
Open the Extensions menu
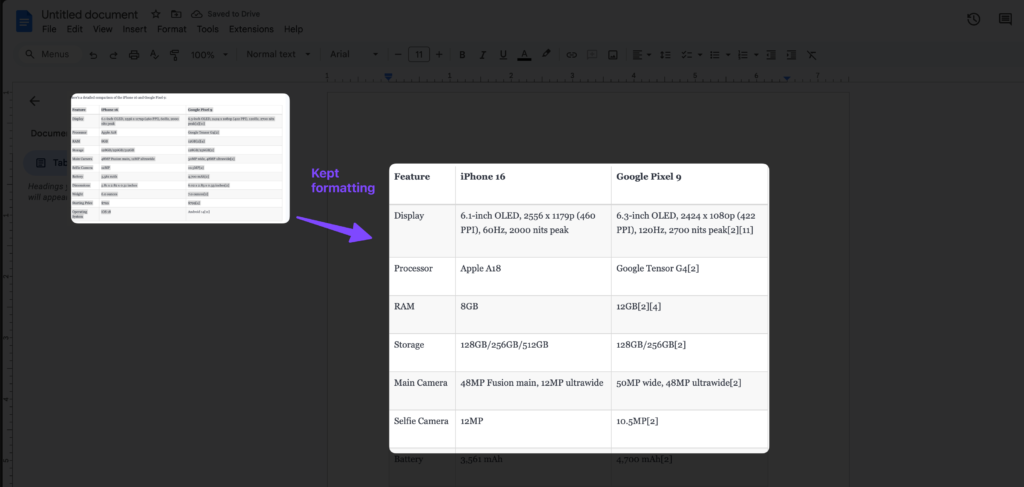click(x=251, y=29)
